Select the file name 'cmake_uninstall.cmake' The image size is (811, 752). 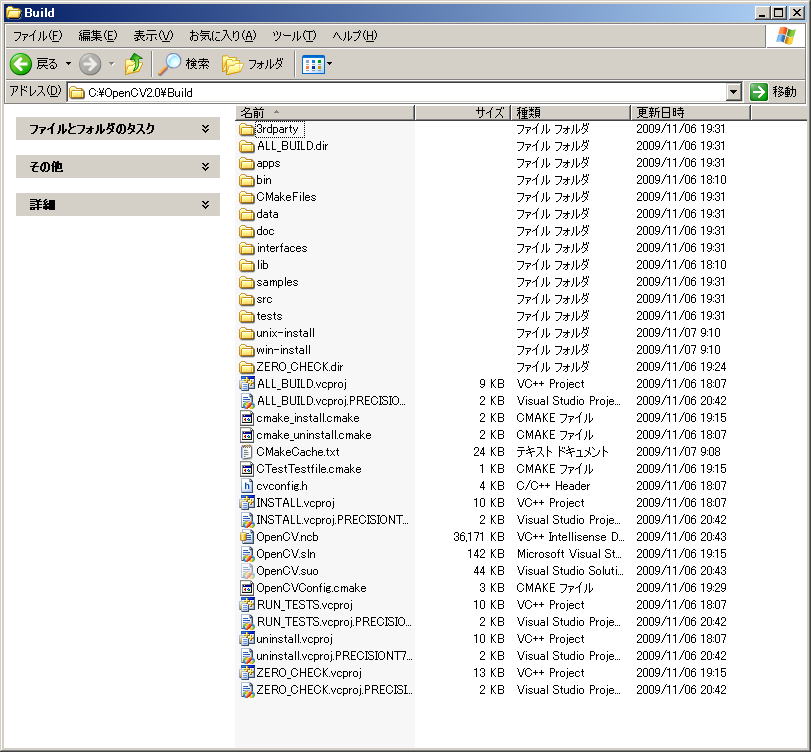click(x=314, y=435)
